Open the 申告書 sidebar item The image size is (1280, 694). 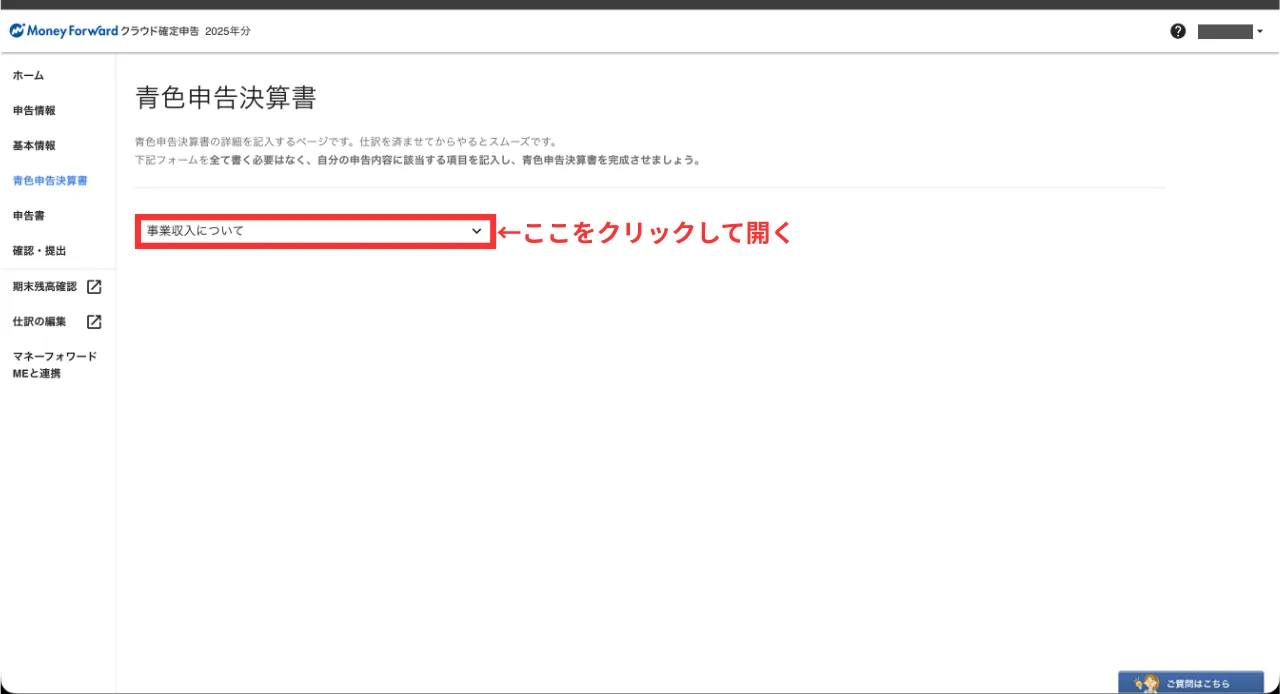(x=28, y=216)
